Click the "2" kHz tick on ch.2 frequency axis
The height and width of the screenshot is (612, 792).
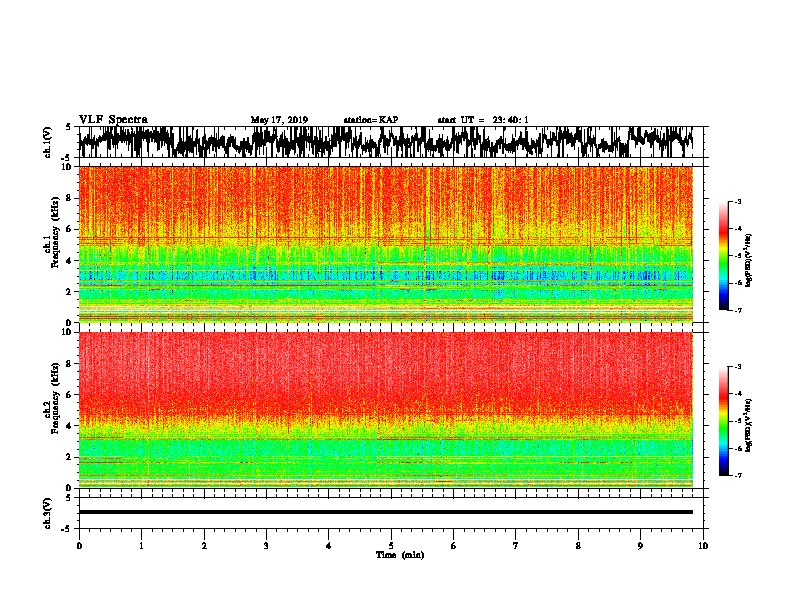[70, 457]
